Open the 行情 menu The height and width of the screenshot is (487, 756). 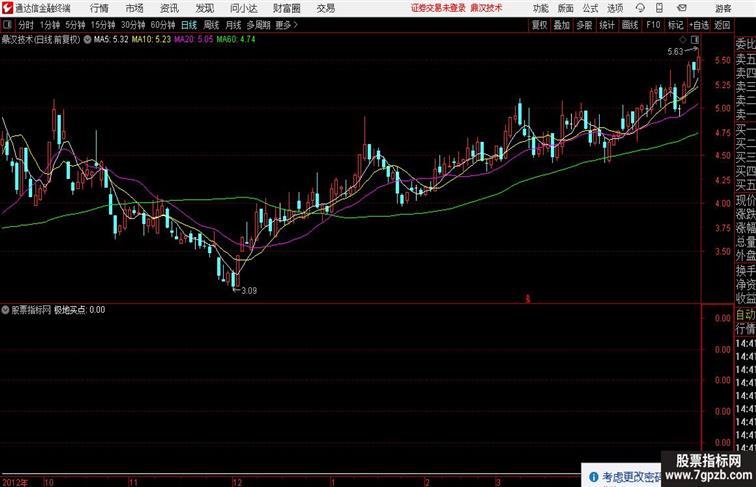99,8
